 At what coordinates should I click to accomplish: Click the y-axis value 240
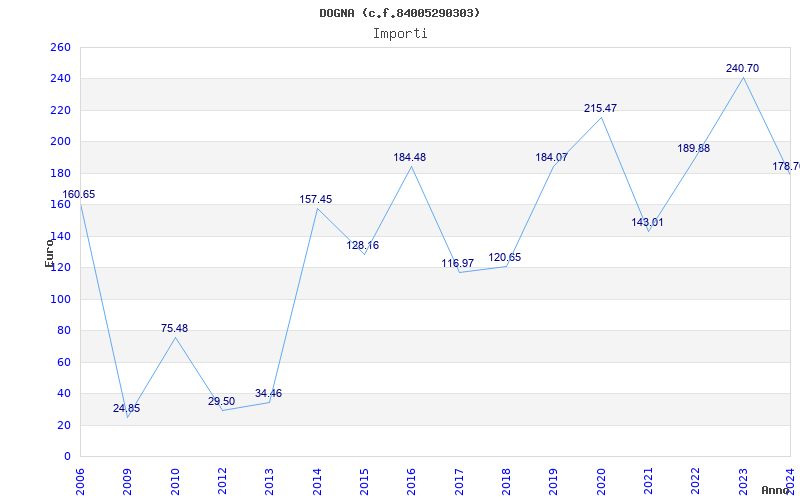[60, 79]
